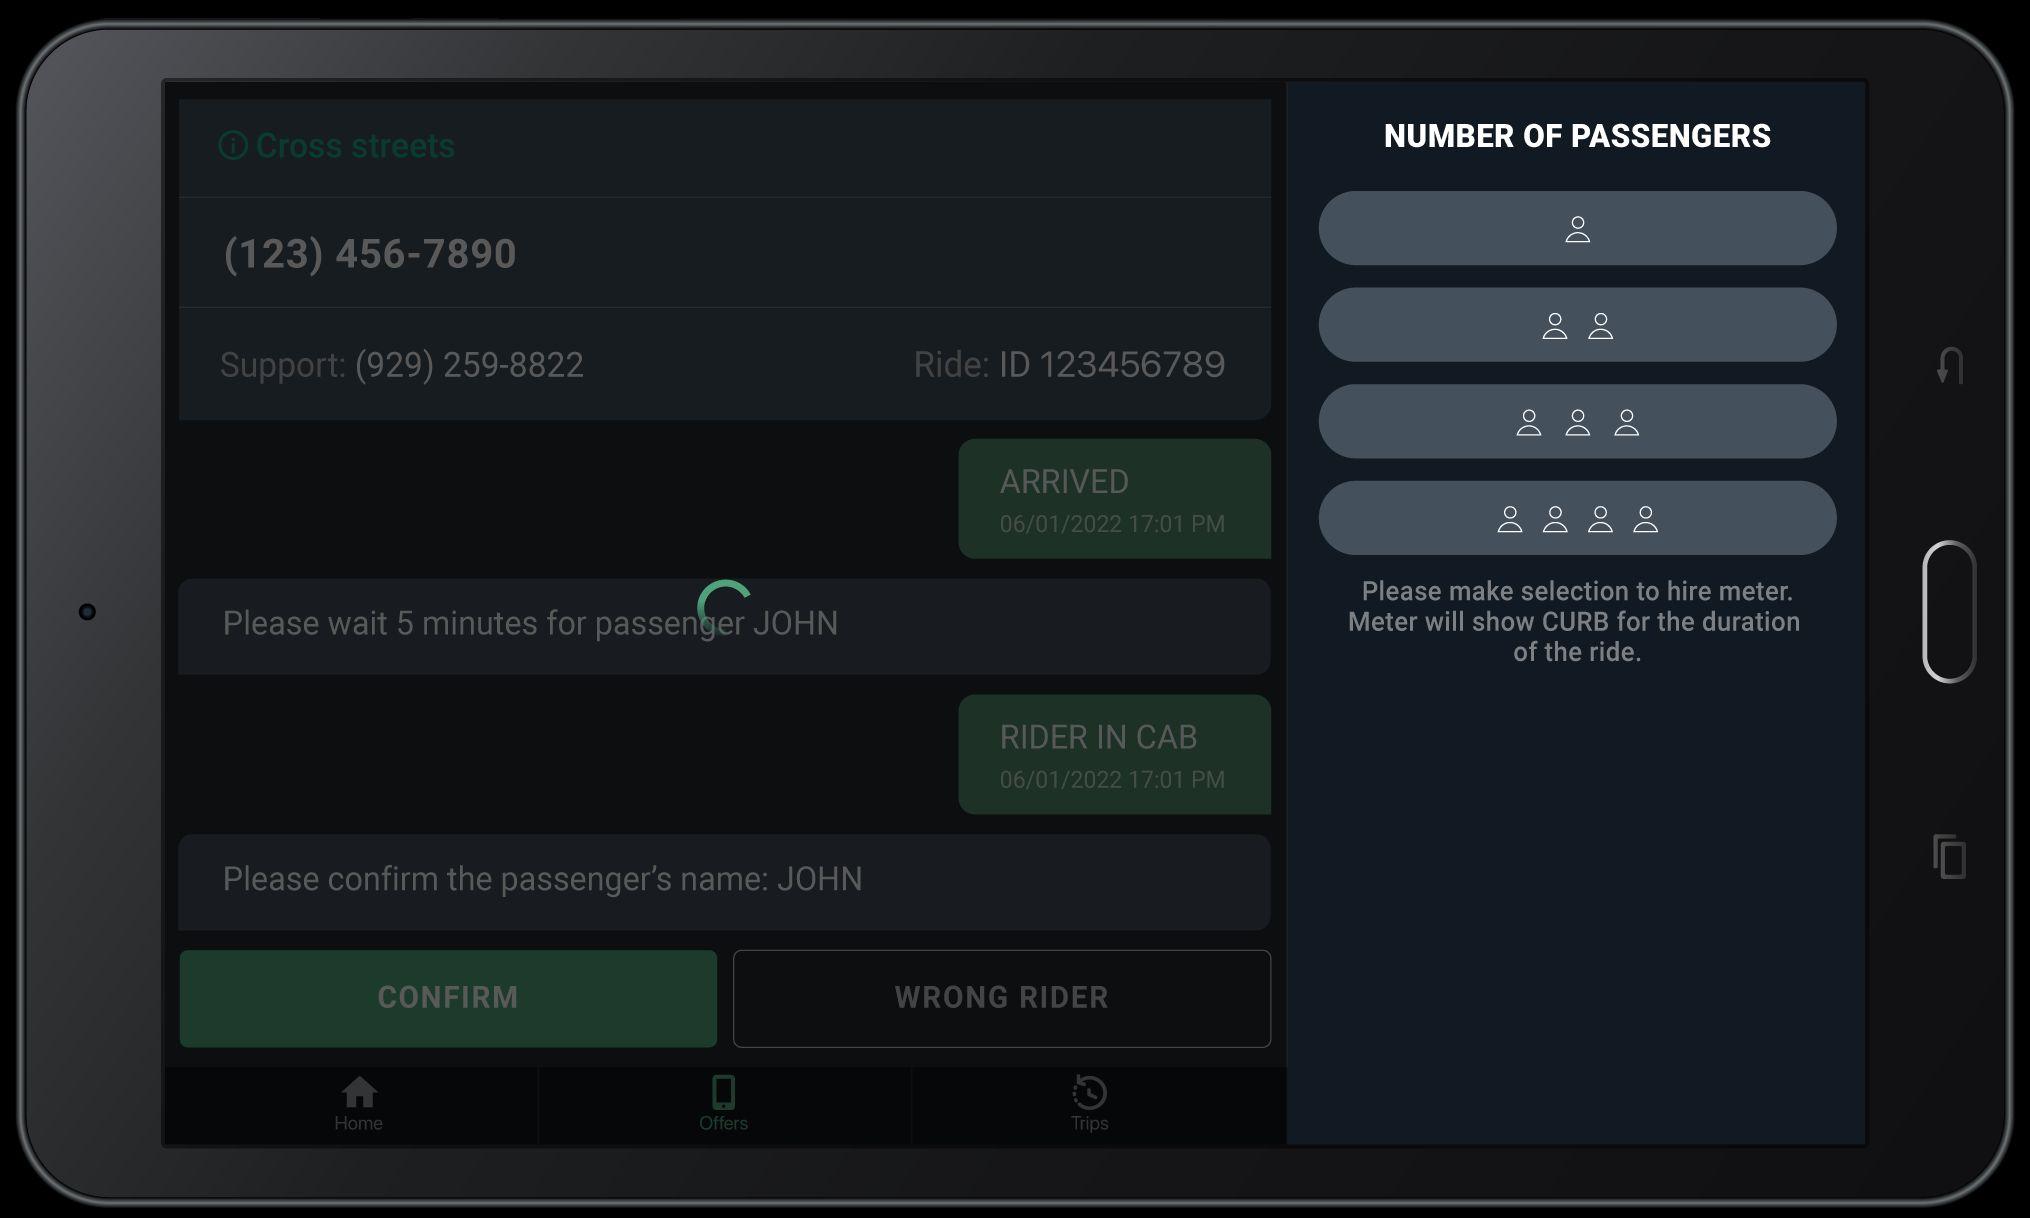Viewport: 2030px width, 1218px height.
Task: Select two passengers option
Action: [1577, 325]
